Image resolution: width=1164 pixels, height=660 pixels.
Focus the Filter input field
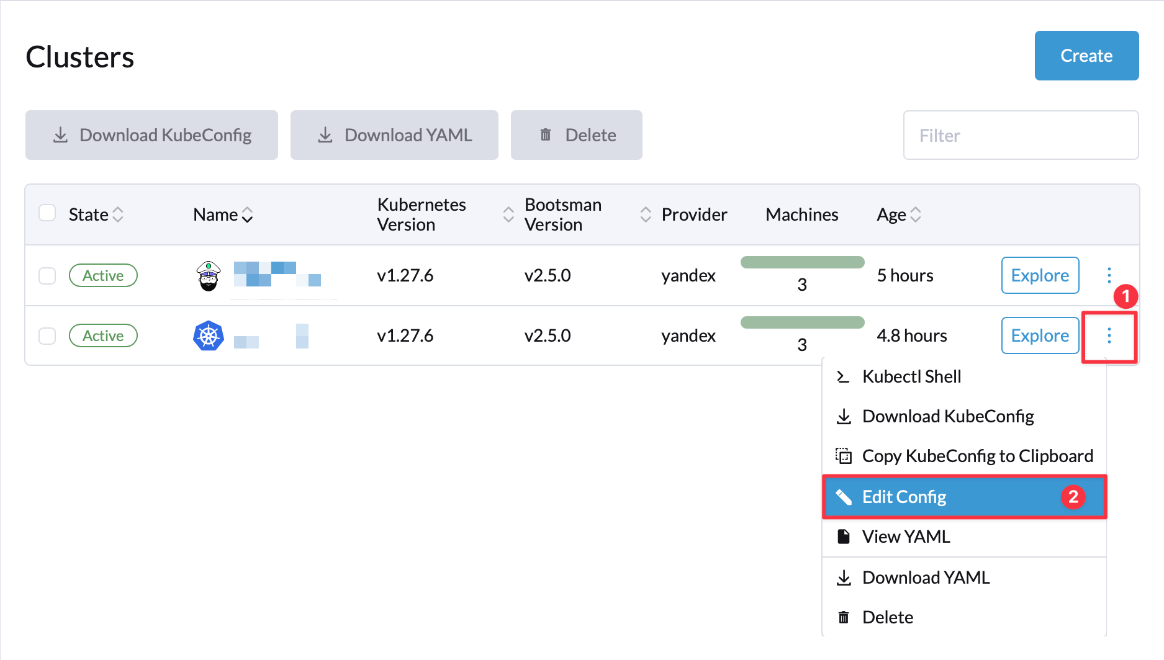click(1020, 135)
